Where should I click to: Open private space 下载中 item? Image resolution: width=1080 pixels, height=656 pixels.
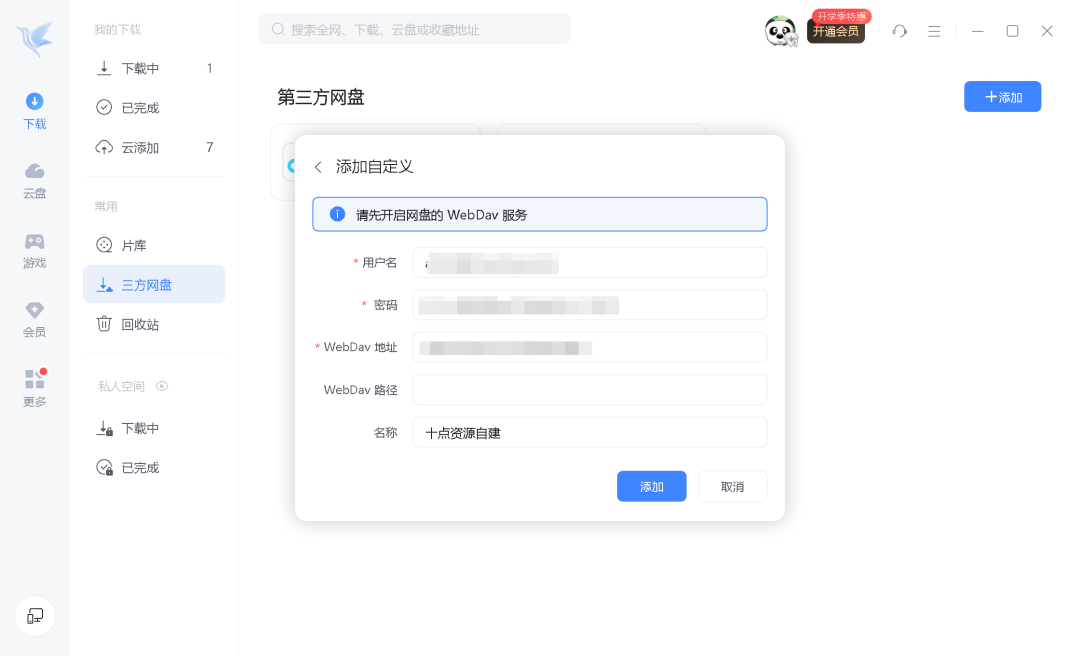pos(154,428)
